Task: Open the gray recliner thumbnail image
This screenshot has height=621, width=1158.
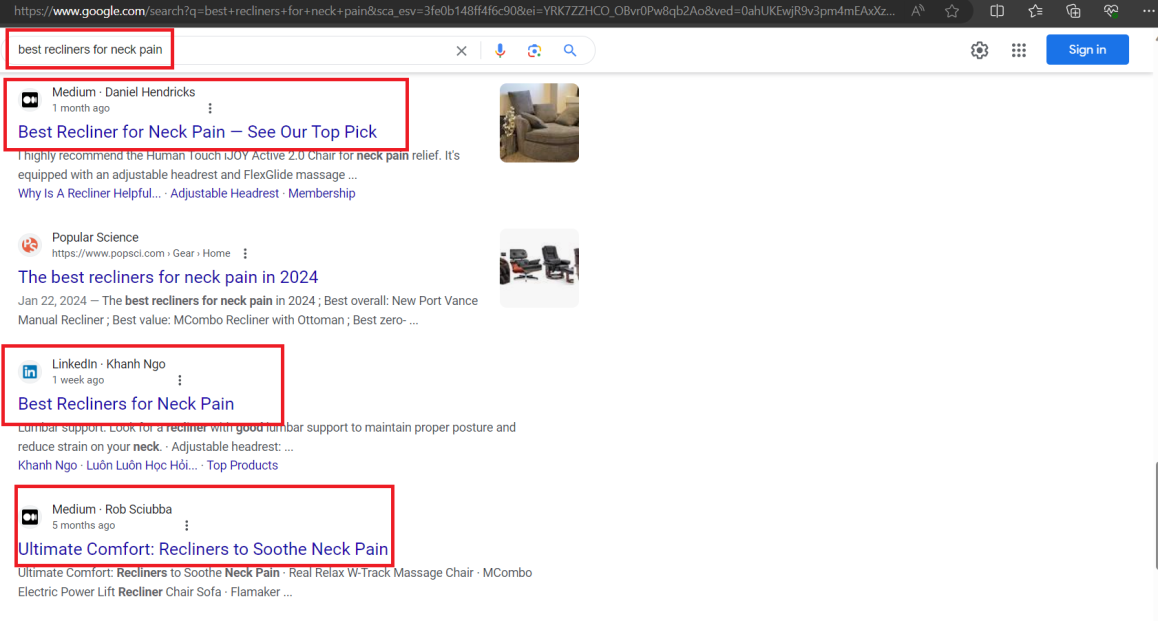Action: [x=539, y=123]
